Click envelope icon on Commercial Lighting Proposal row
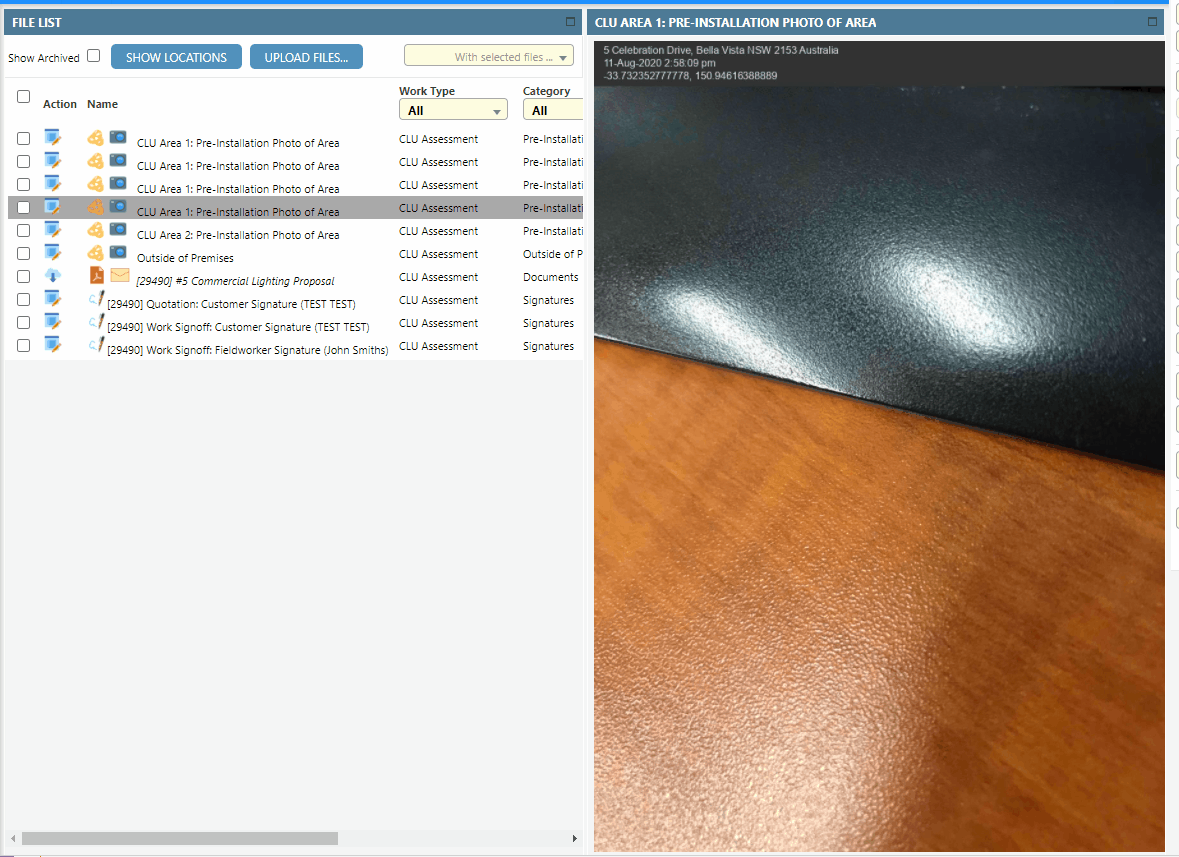 click(x=120, y=276)
